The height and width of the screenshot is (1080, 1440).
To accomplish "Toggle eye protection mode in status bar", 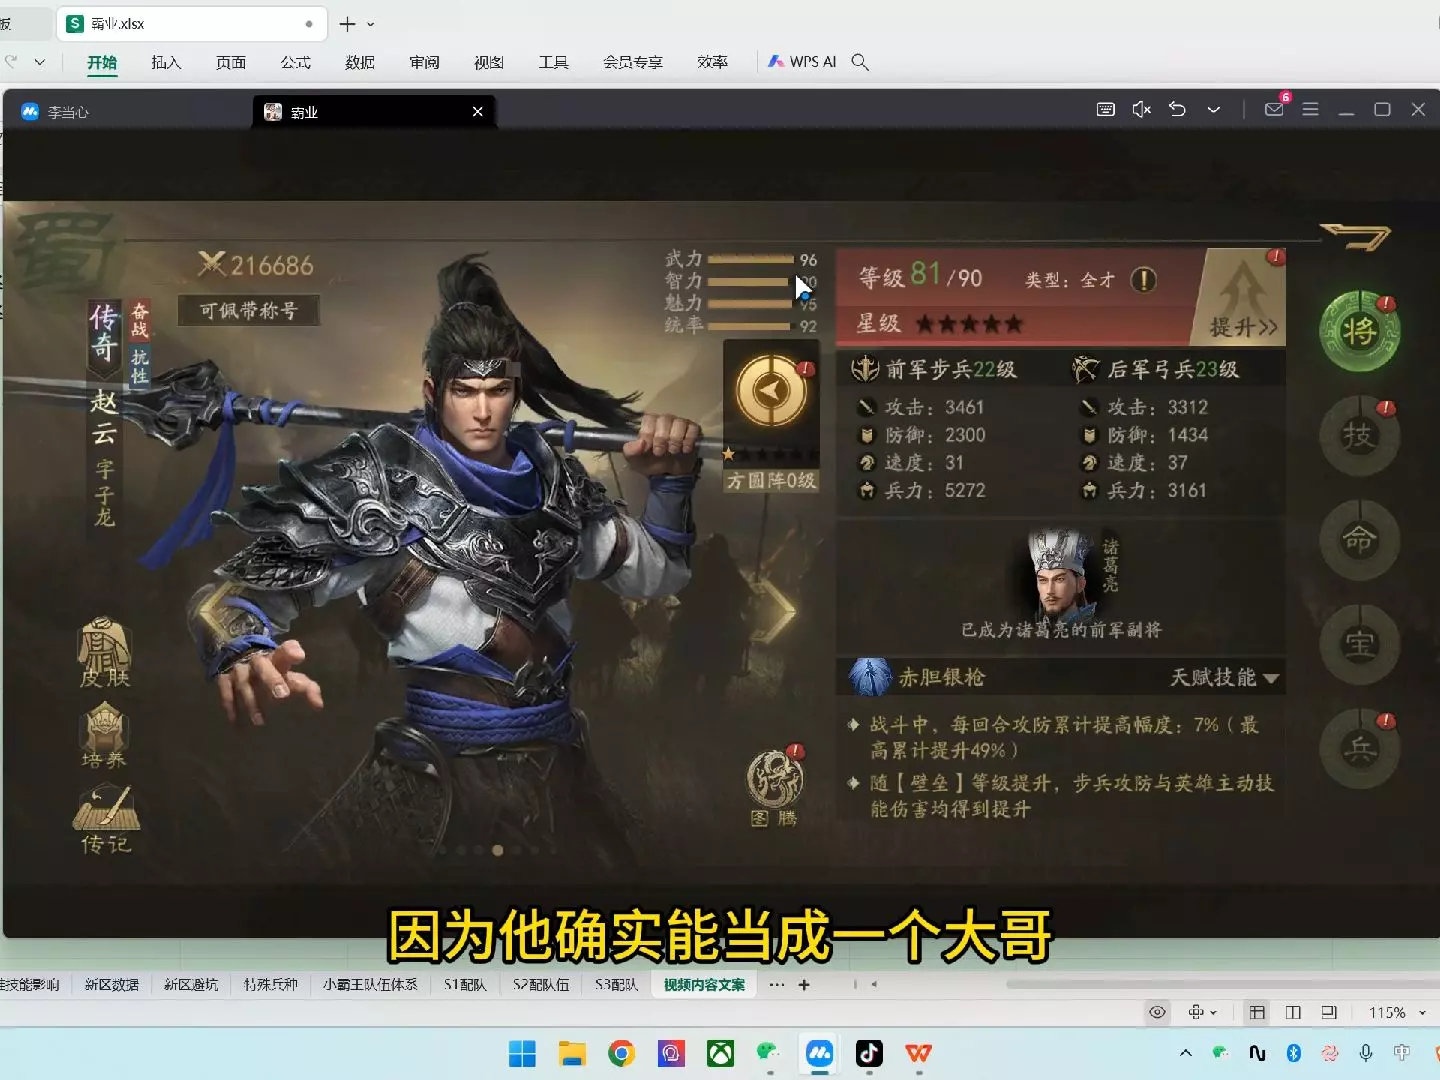I will tap(1157, 1013).
